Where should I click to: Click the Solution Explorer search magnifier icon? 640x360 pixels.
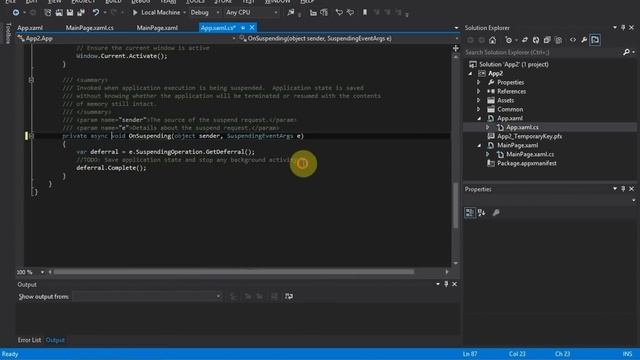tap(627, 52)
